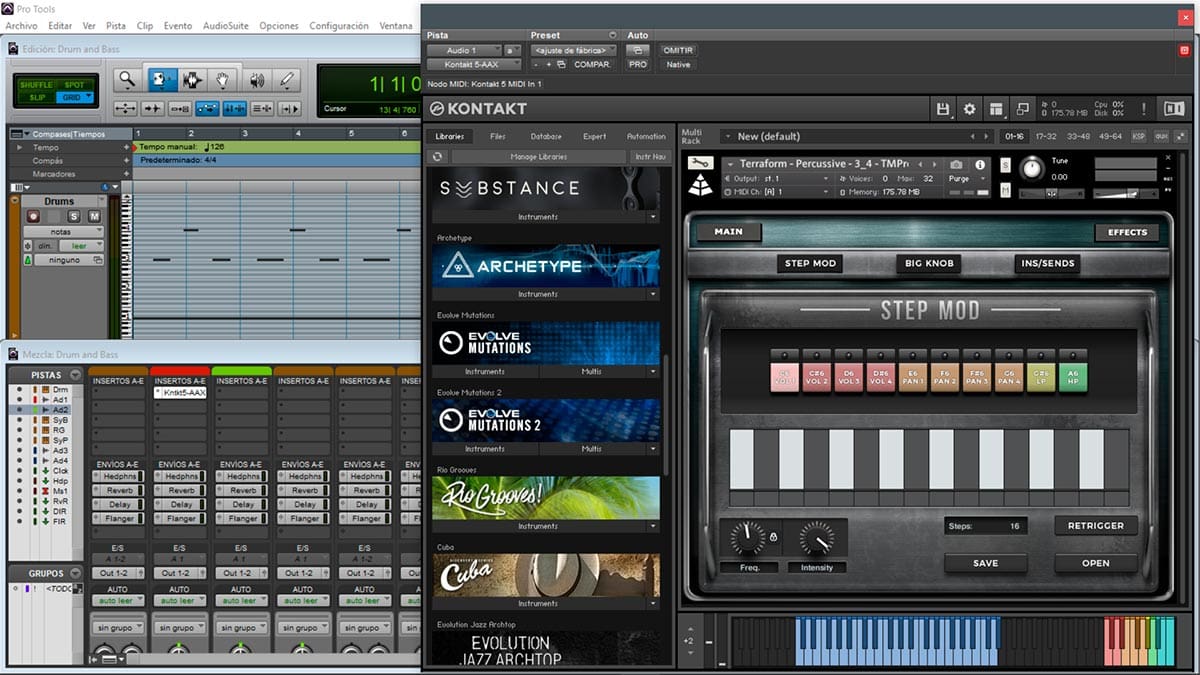This screenshot has height=675, width=1200.
Task: Open the leer automation mode dropdown
Action: 81,246
